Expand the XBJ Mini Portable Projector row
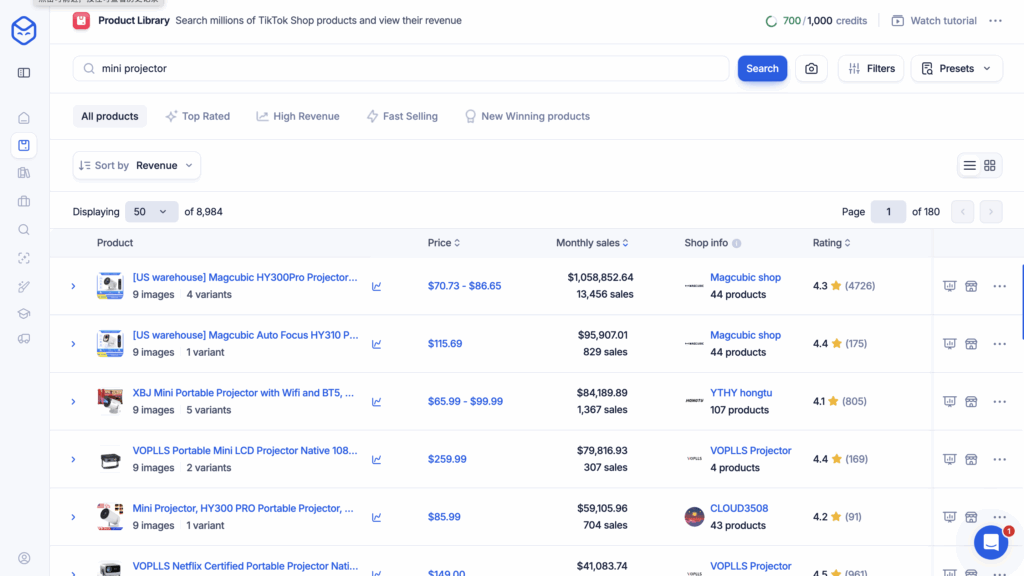Viewport: 1024px width, 576px height. pyautogui.click(x=73, y=402)
